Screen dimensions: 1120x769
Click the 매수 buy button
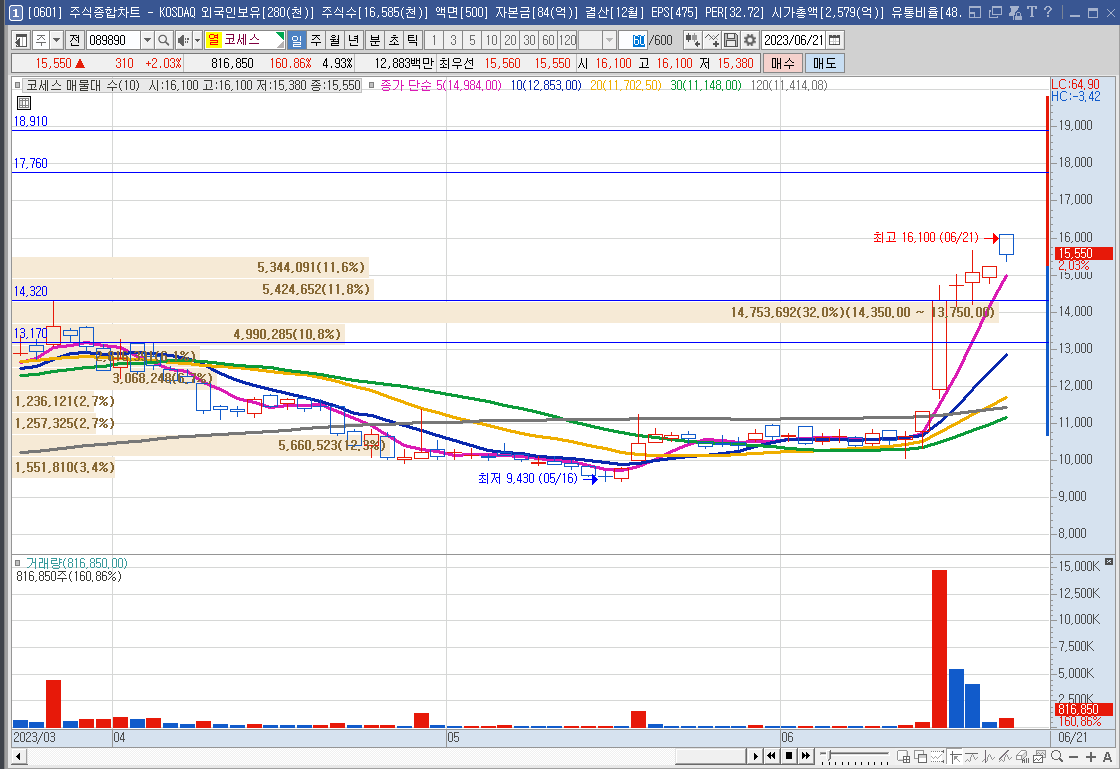pos(783,64)
